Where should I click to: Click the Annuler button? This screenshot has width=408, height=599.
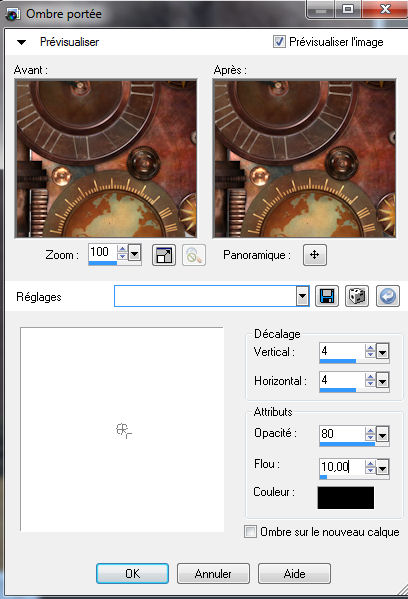(213, 573)
